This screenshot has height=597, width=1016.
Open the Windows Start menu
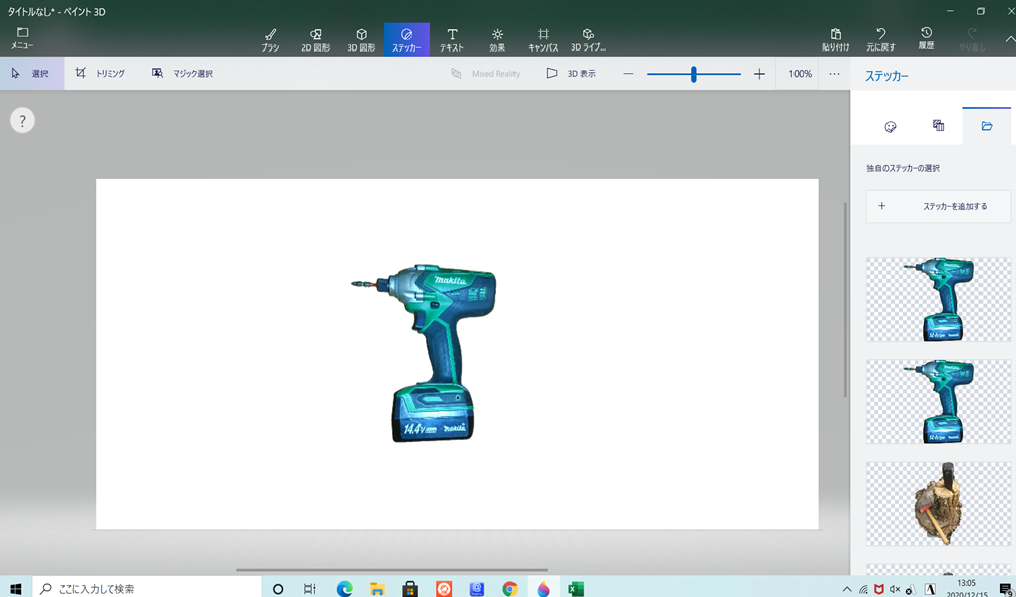tap(16, 589)
